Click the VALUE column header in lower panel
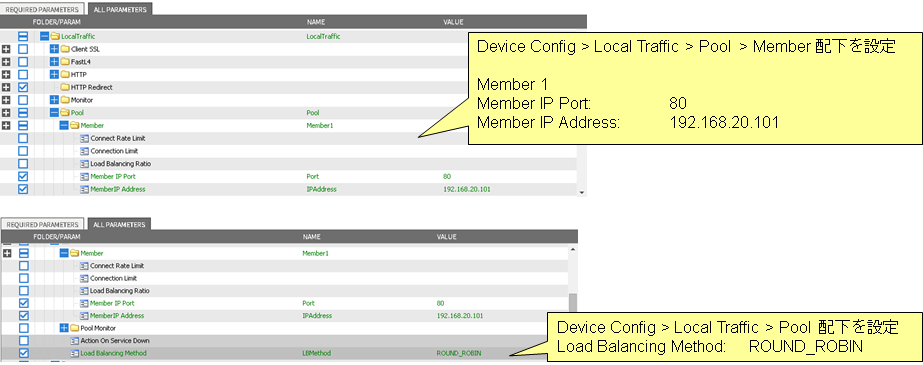 pos(446,237)
